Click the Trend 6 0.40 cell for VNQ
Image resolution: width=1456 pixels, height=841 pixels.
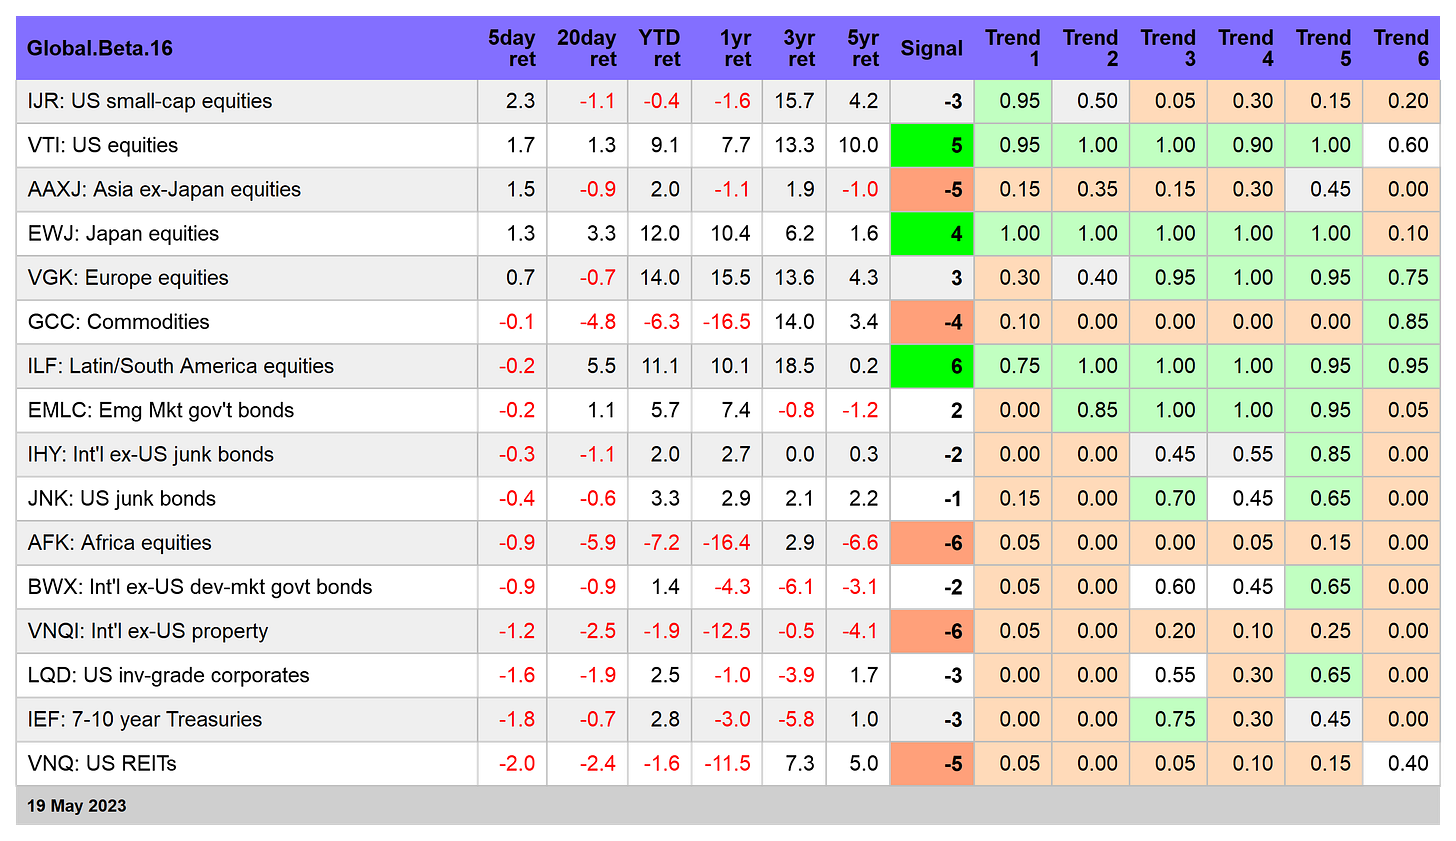coord(1402,763)
